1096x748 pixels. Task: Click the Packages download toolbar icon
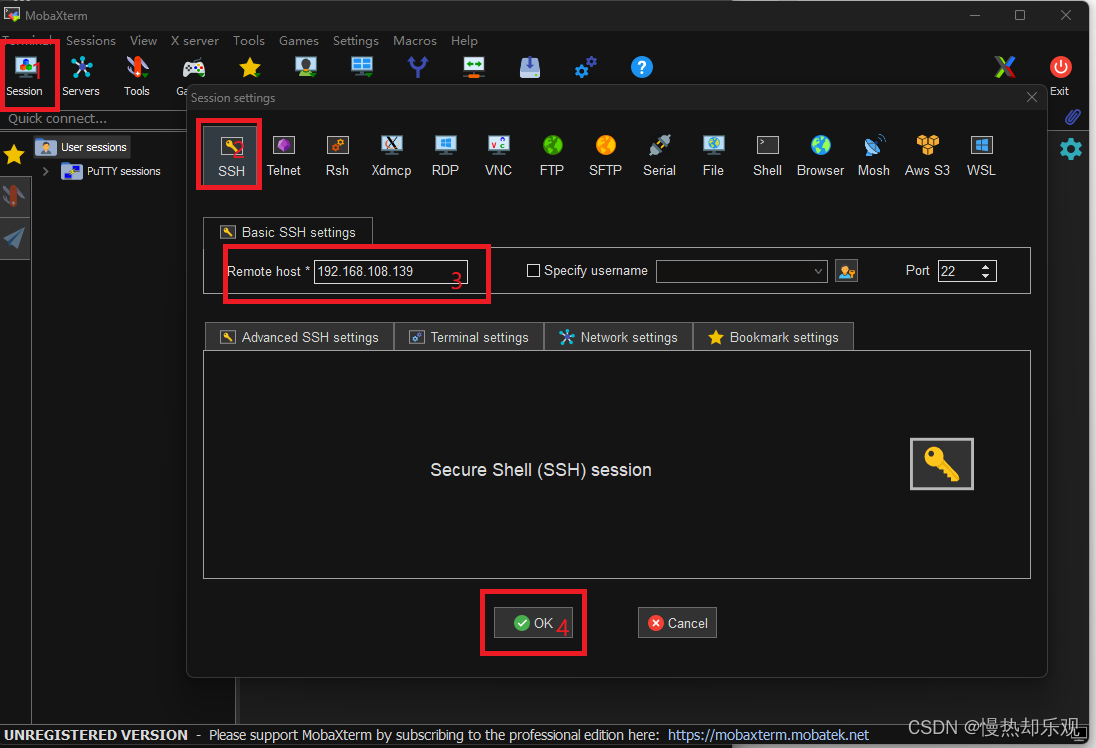(530, 67)
